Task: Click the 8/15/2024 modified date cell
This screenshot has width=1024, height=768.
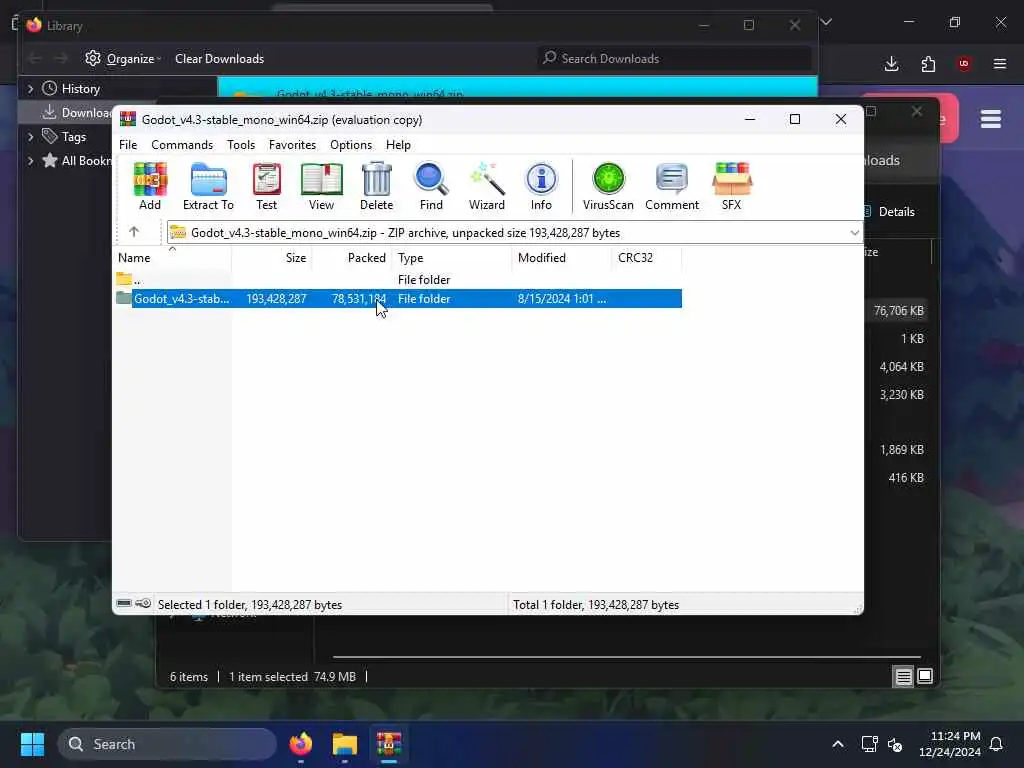Action: [x=562, y=298]
